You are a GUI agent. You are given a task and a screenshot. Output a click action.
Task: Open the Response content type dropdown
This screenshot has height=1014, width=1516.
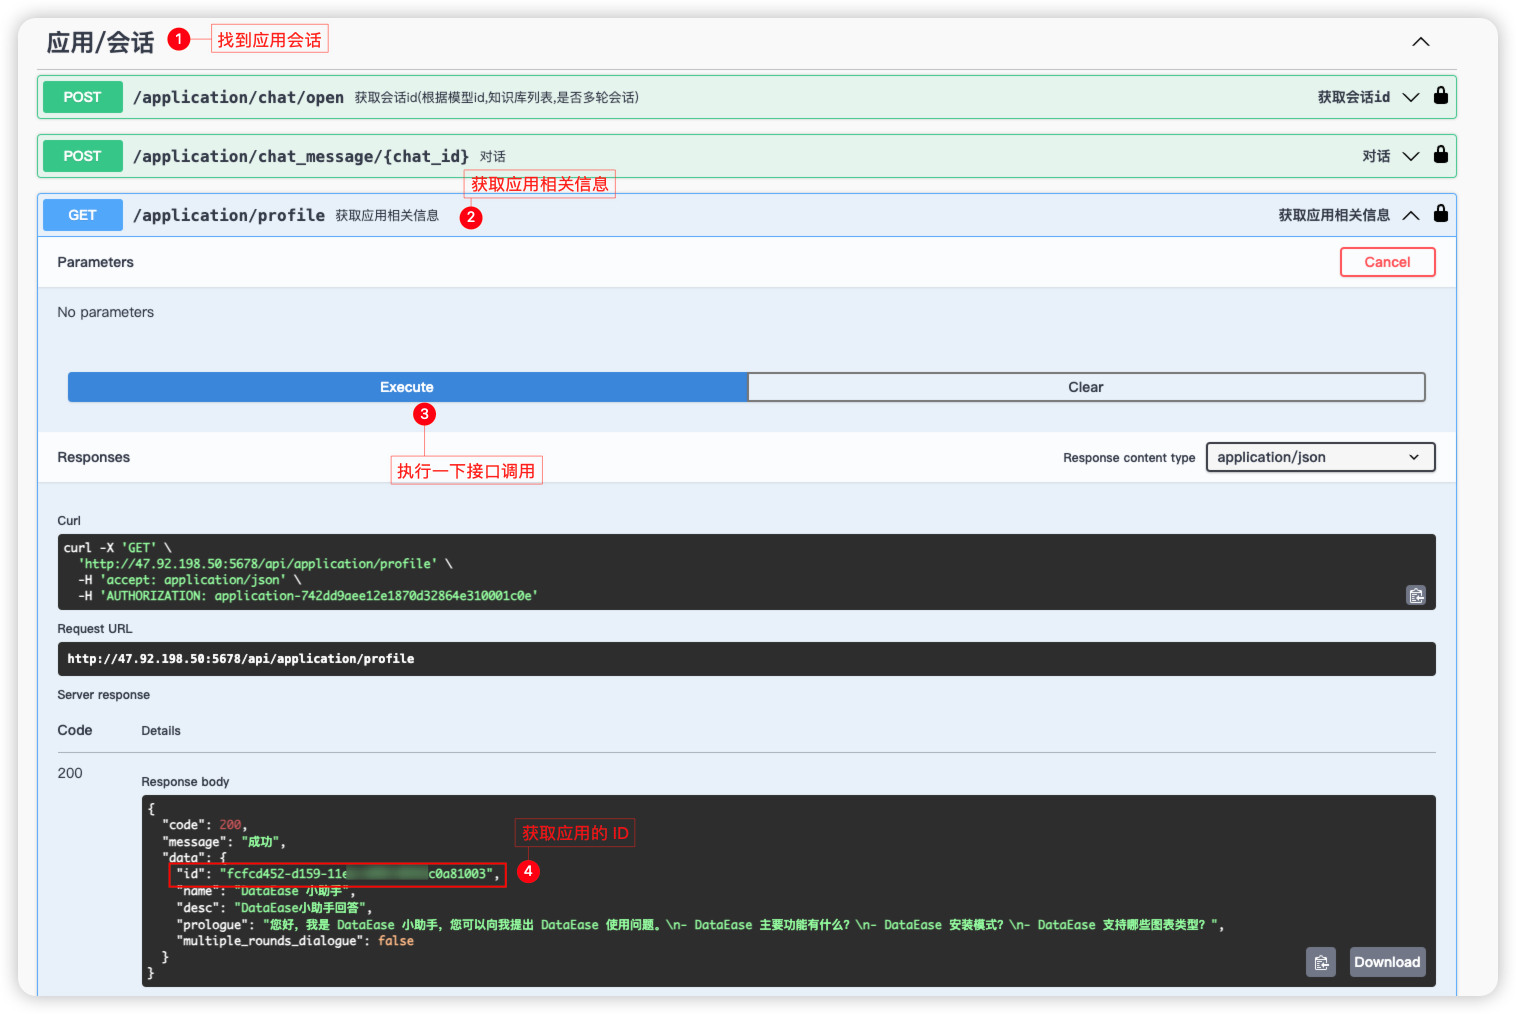click(x=1320, y=457)
